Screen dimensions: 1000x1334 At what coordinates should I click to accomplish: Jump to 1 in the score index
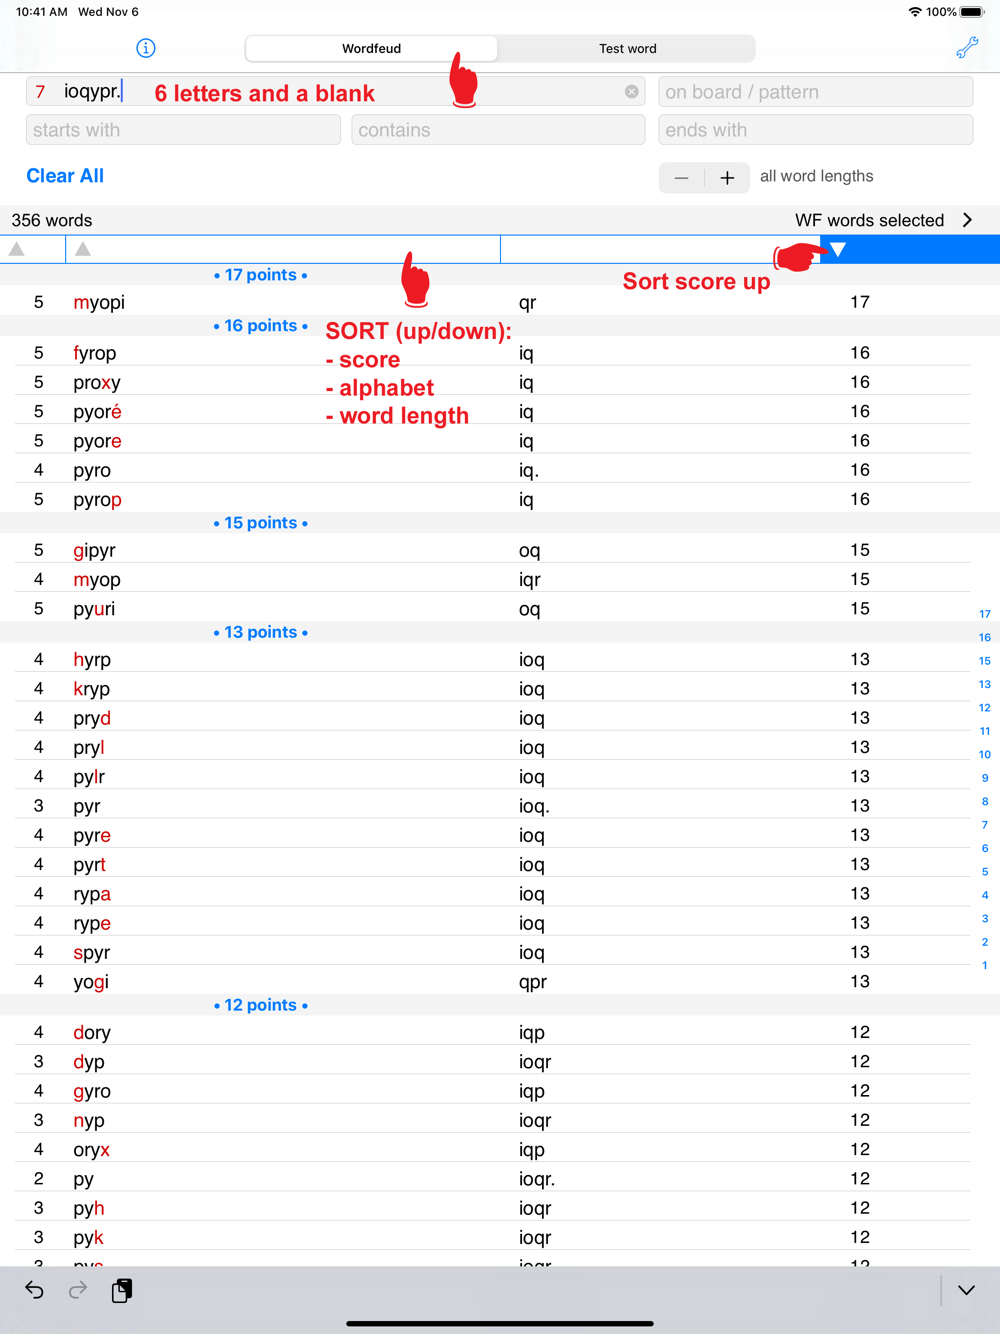[985, 965]
